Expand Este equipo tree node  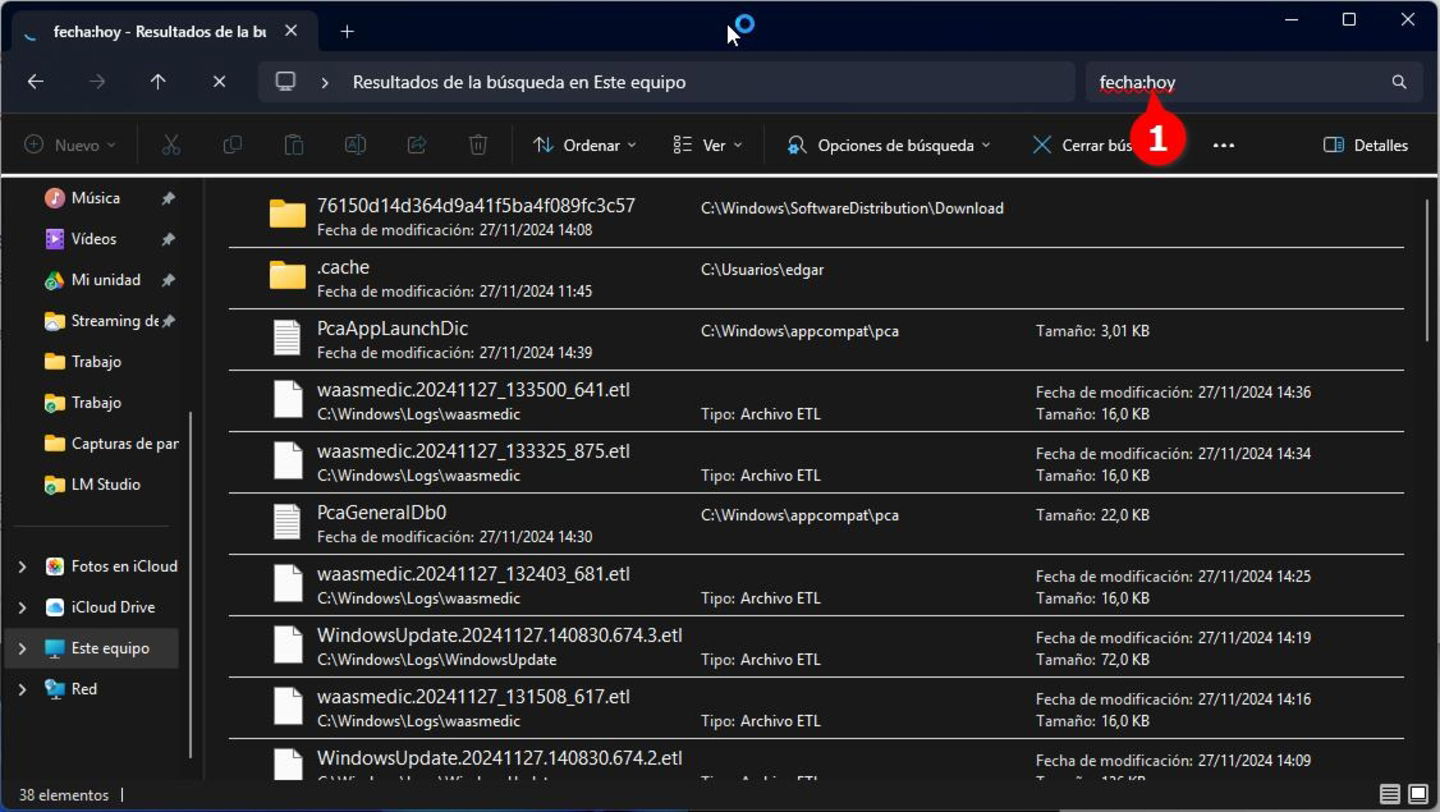(x=22, y=648)
